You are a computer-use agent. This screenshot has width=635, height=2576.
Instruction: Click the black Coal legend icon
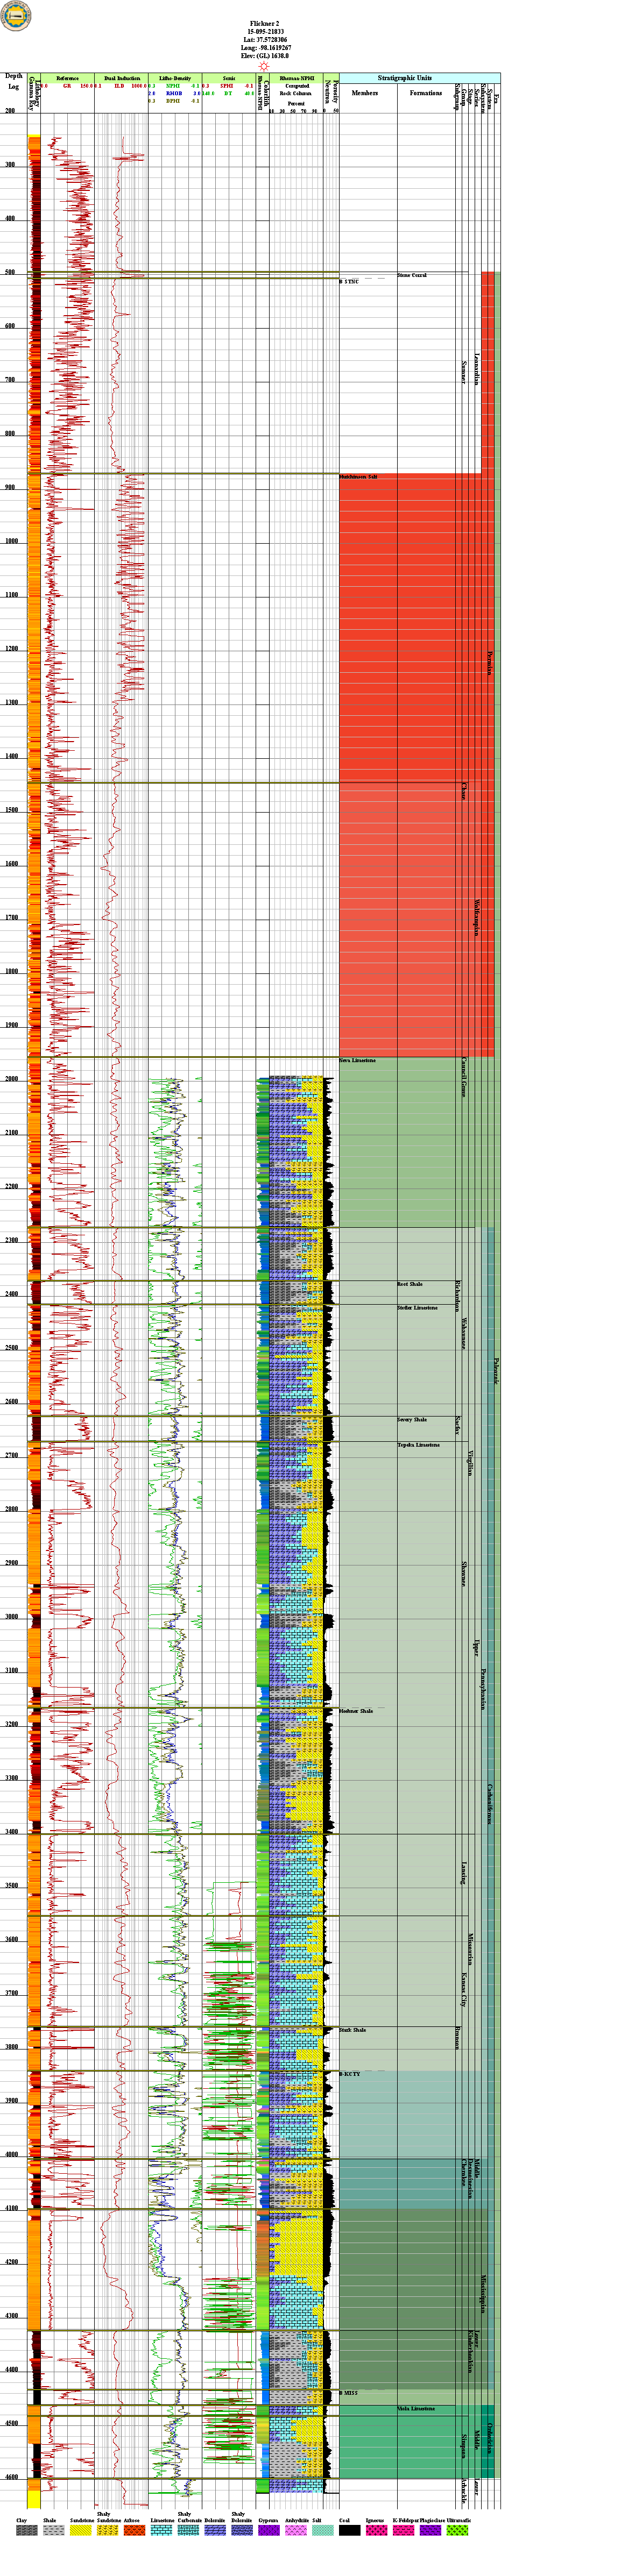point(350,2530)
